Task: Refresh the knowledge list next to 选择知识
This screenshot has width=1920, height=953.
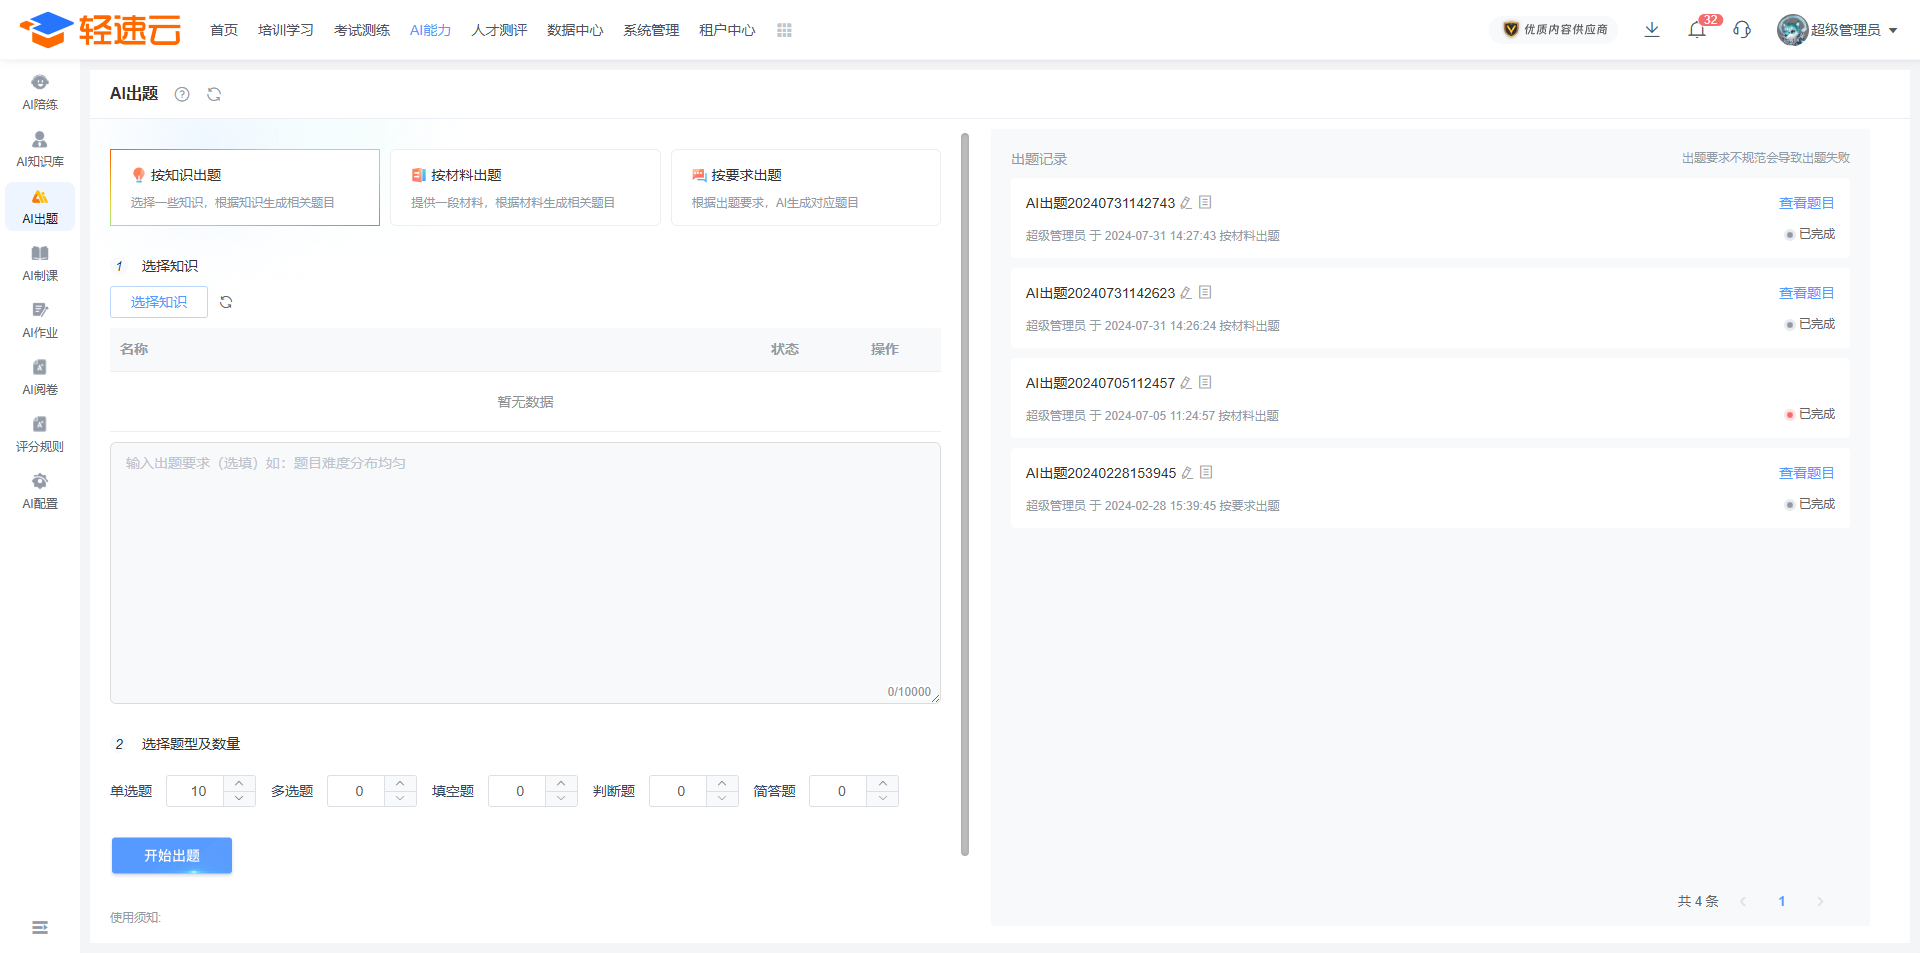Action: [226, 302]
